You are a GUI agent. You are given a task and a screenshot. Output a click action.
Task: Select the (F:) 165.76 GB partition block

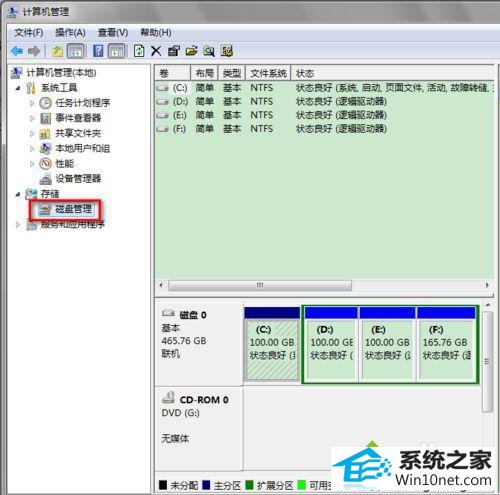click(446, 343)
